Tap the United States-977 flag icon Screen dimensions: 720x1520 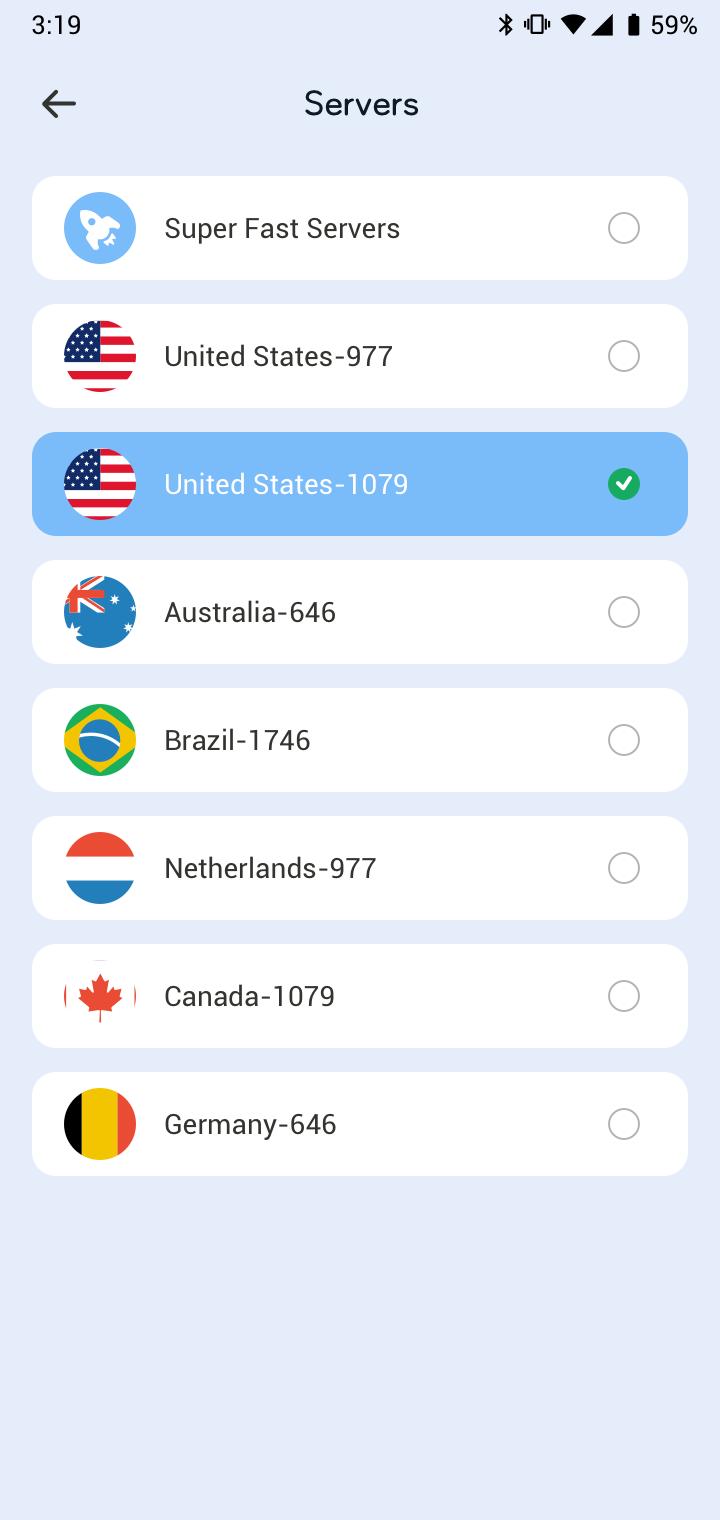[100, 356]
